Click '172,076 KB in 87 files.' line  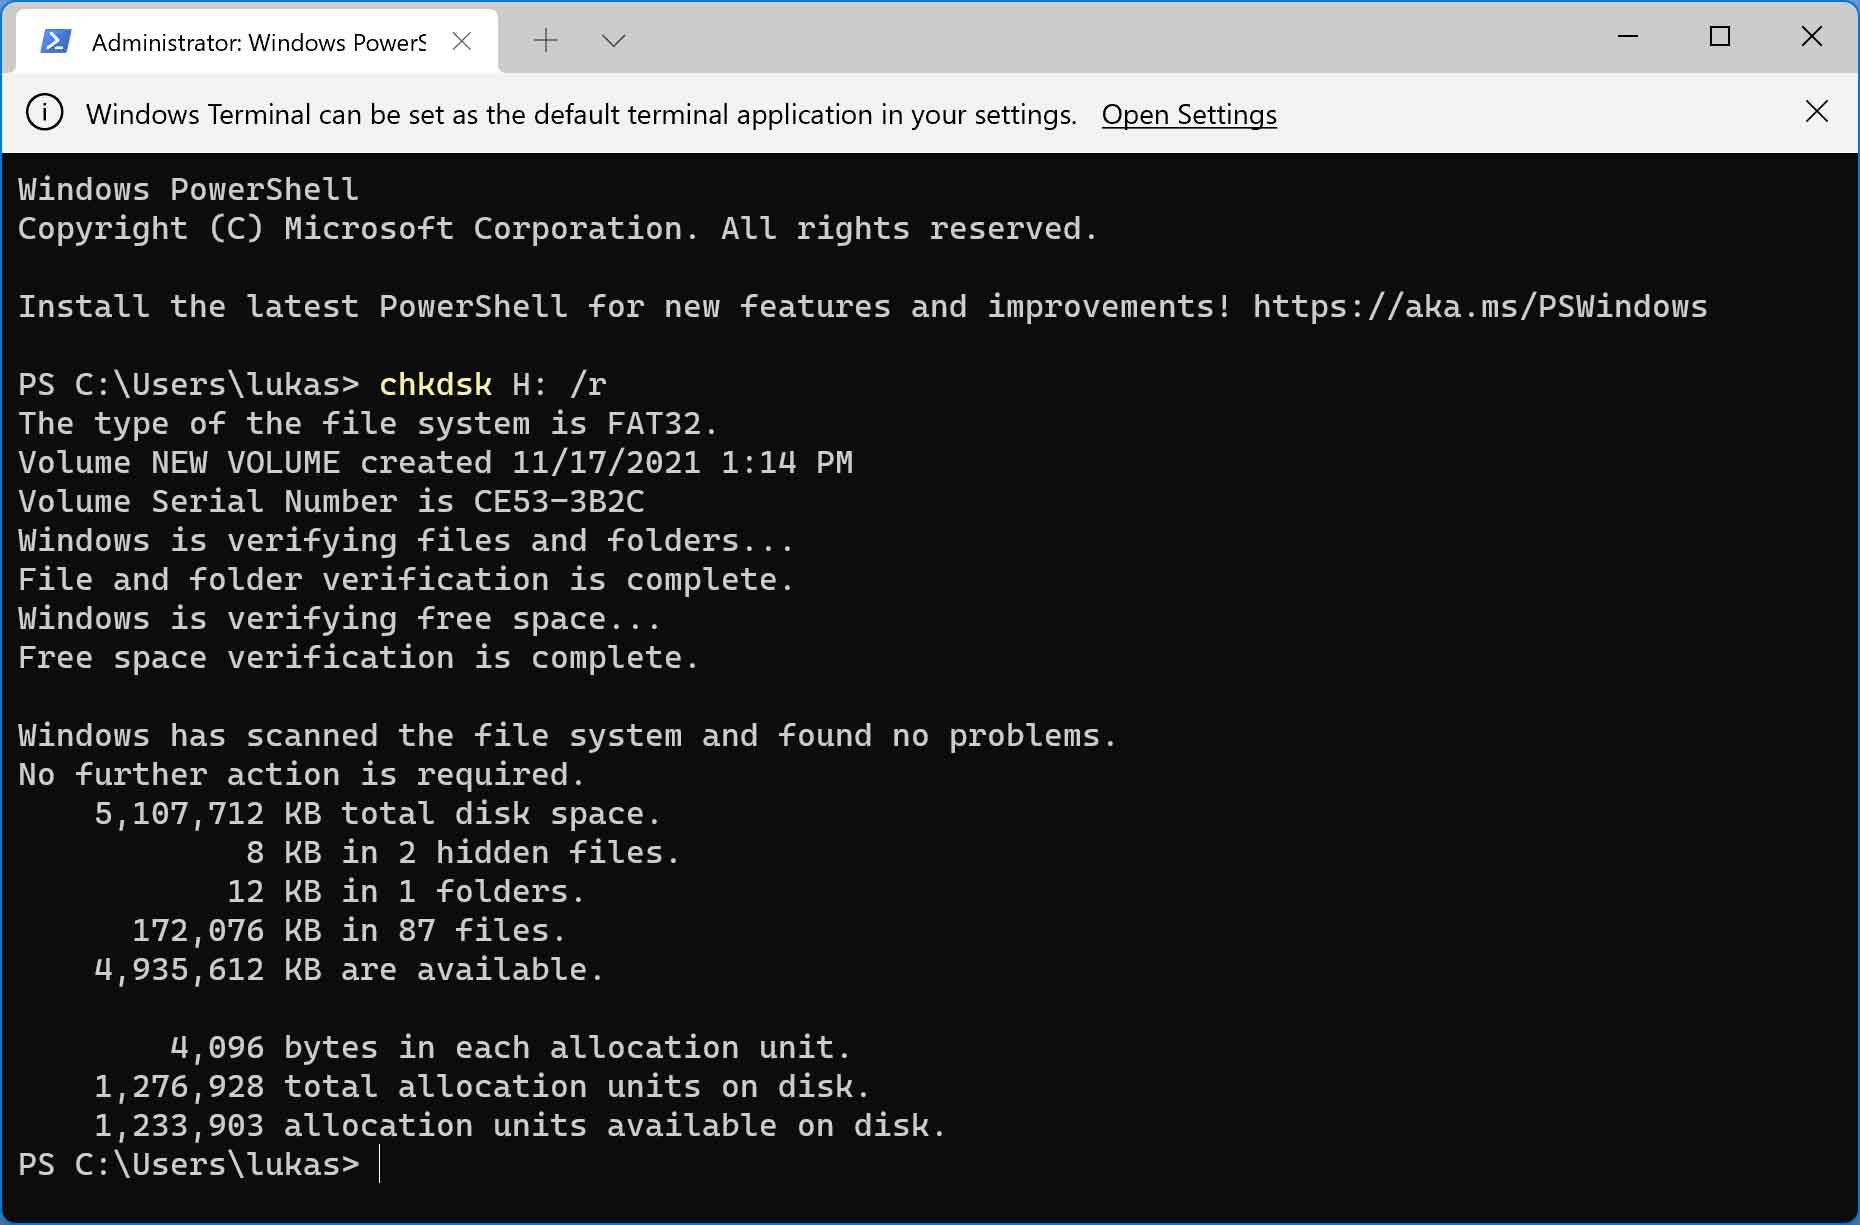coord(349,930)
